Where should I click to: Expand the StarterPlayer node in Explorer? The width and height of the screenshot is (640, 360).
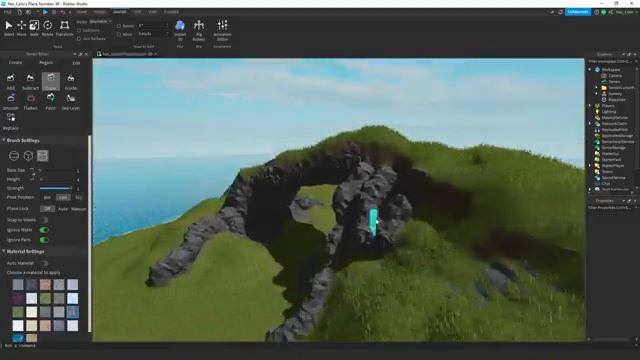pyautogui.click(x=590, y=166)
